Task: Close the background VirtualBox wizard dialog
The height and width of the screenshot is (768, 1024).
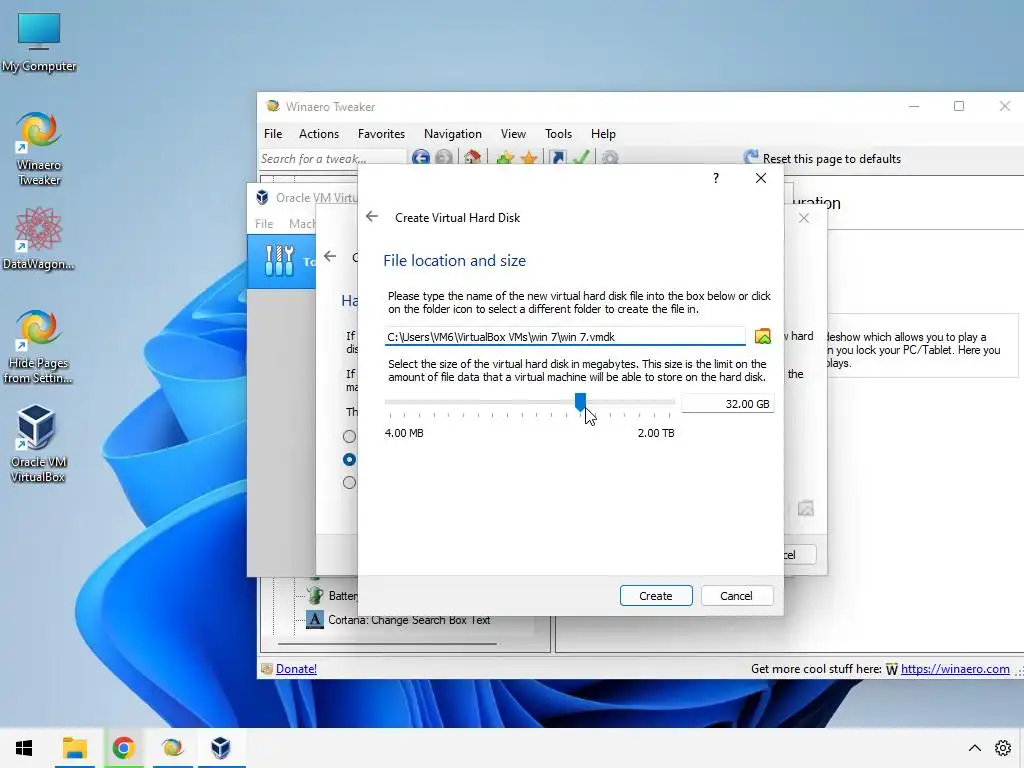Action: pos(804,218)
